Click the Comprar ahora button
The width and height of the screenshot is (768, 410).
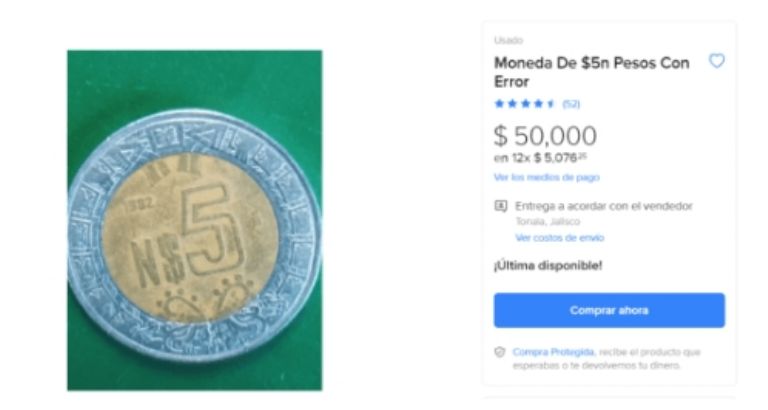609,311
